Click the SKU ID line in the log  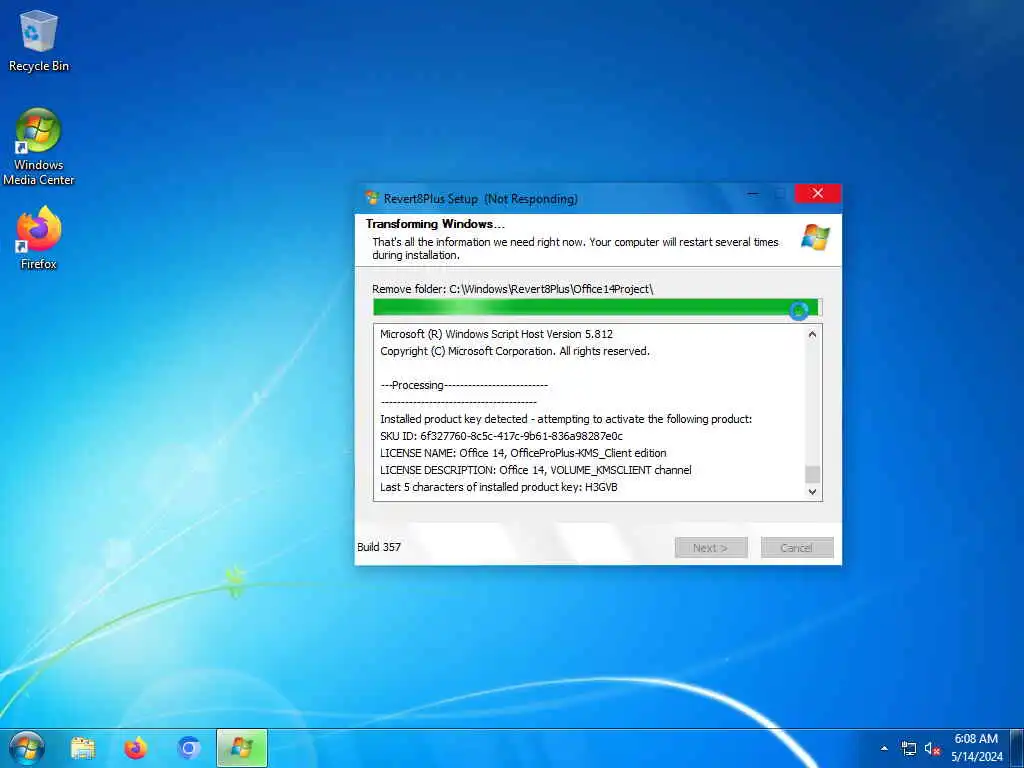tap(501, 436)
